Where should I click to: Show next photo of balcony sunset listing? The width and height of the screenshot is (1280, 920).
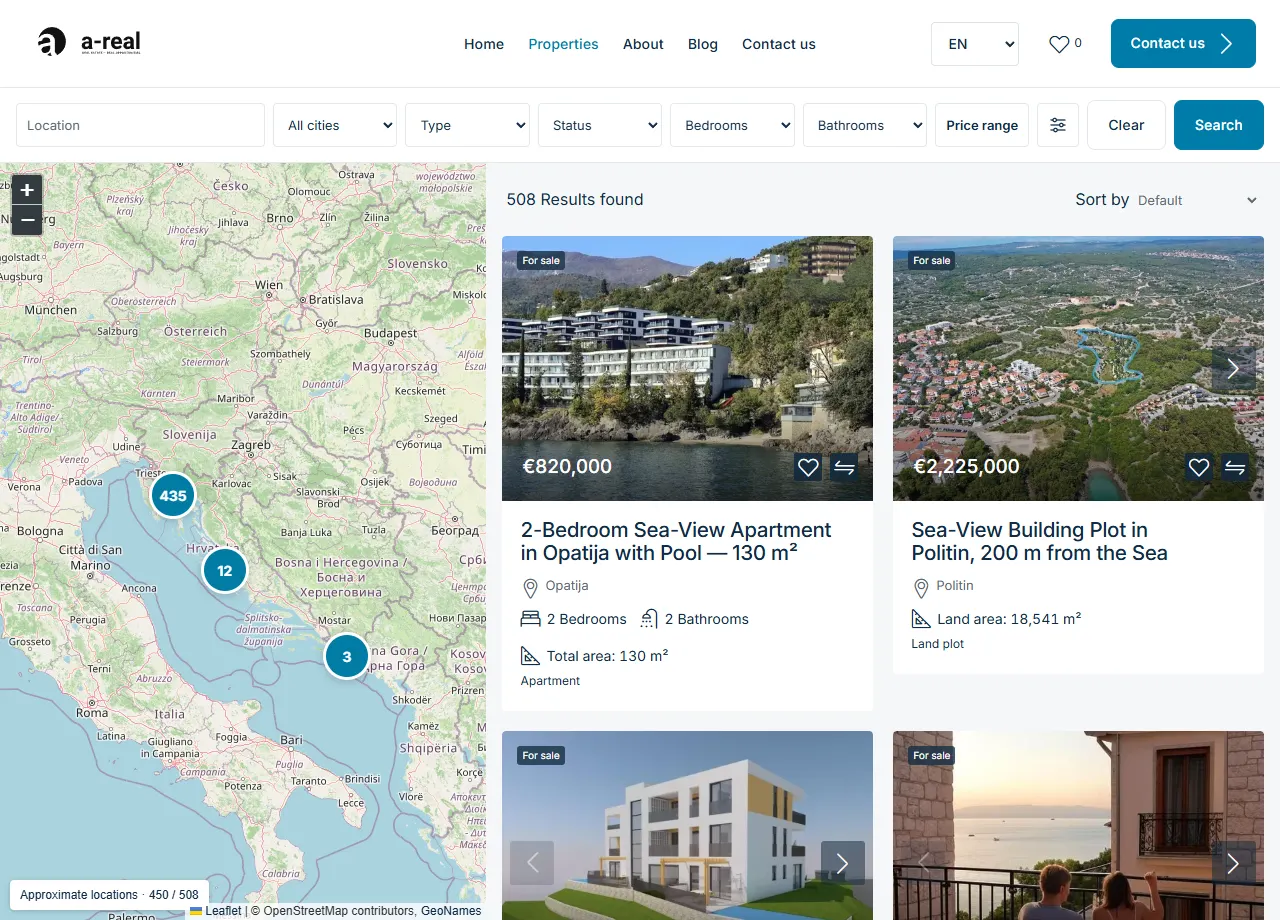pos(1233,863)
